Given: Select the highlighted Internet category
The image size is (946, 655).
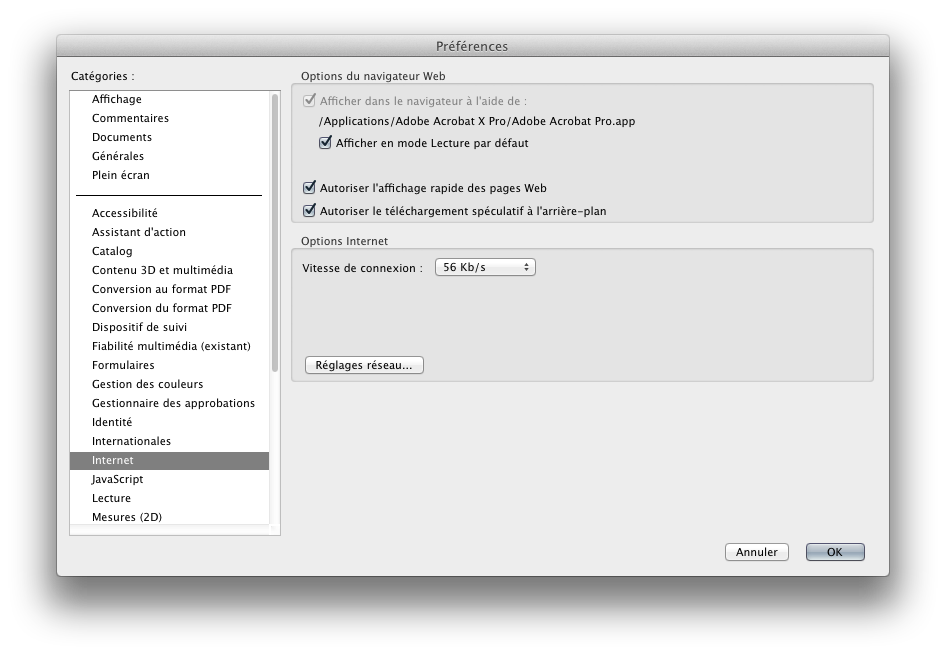Looking at the screenshot, I should 169,460.
